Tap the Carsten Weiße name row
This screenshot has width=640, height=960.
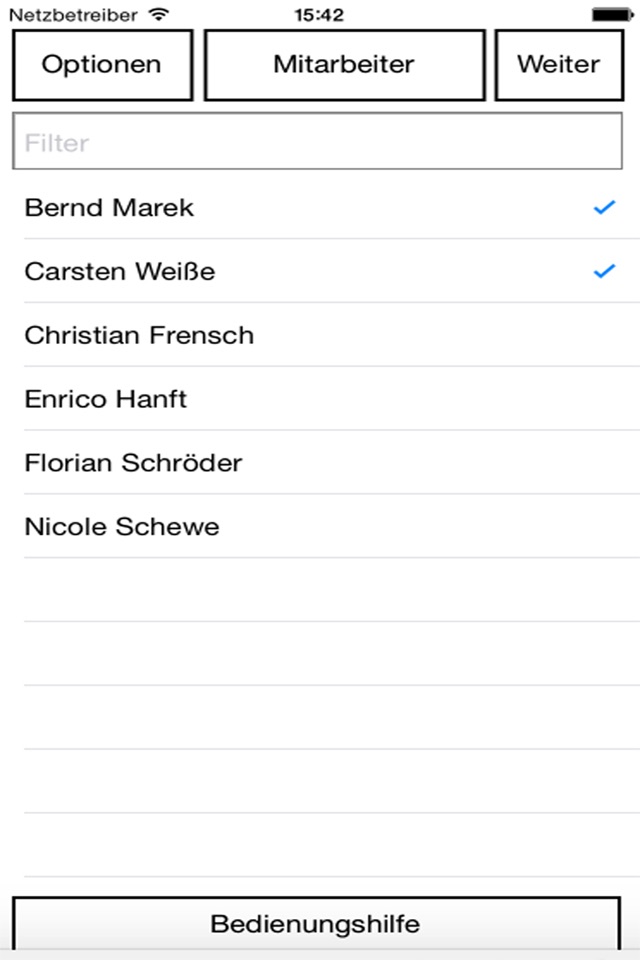(x=120, y=271)
